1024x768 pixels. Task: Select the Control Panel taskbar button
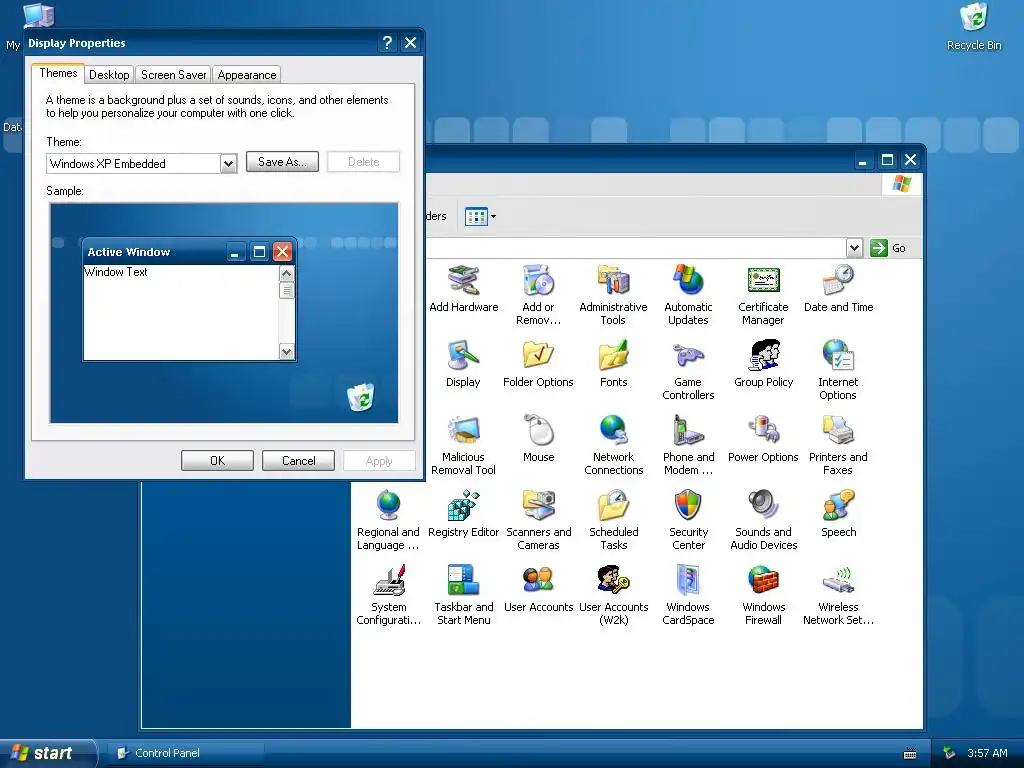[187, 753]
